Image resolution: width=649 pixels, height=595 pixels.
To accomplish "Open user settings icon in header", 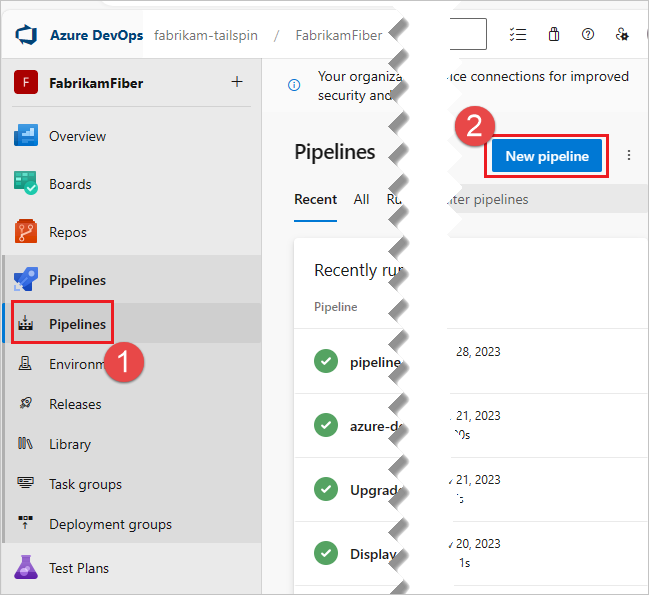I will pyautogui.click(x=622, y=35).
